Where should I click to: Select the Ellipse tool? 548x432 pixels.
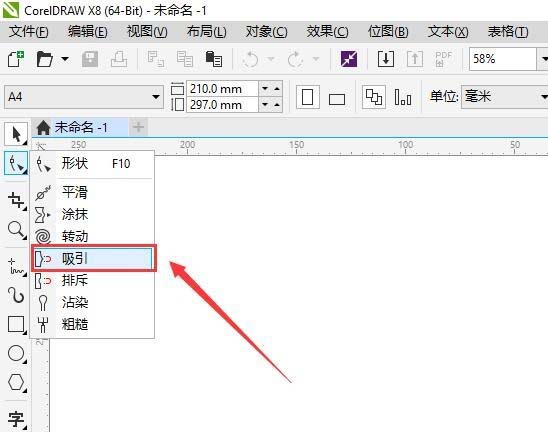[x=16, y=353]
